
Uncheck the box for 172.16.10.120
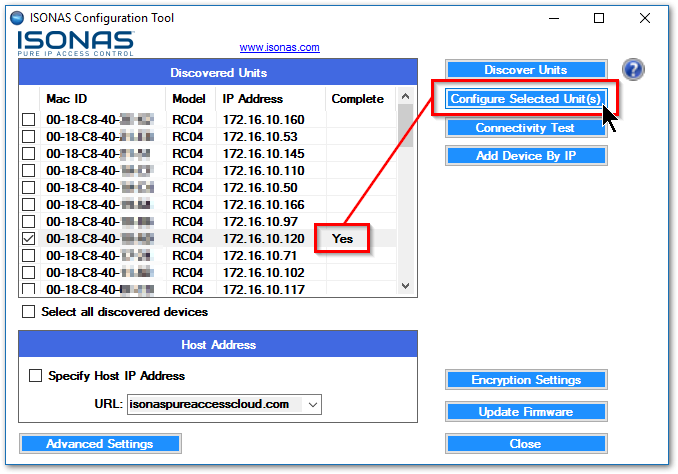29,238
